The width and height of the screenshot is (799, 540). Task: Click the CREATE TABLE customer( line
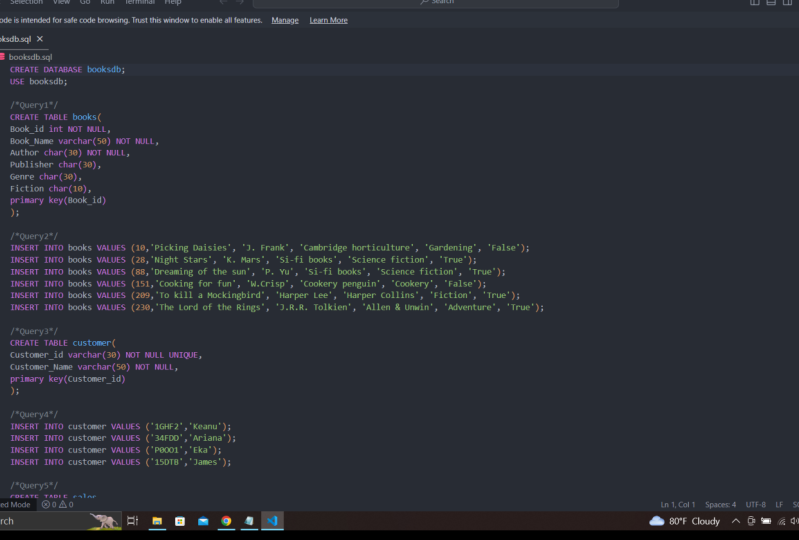[63, 343]
